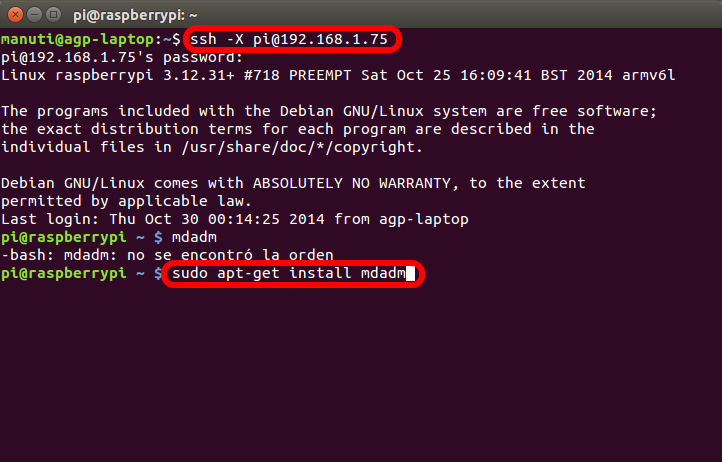This screenshot has width=722, height=462.
Task: Click the highlighted sudo apt-get install command
Action: [286, 273]
